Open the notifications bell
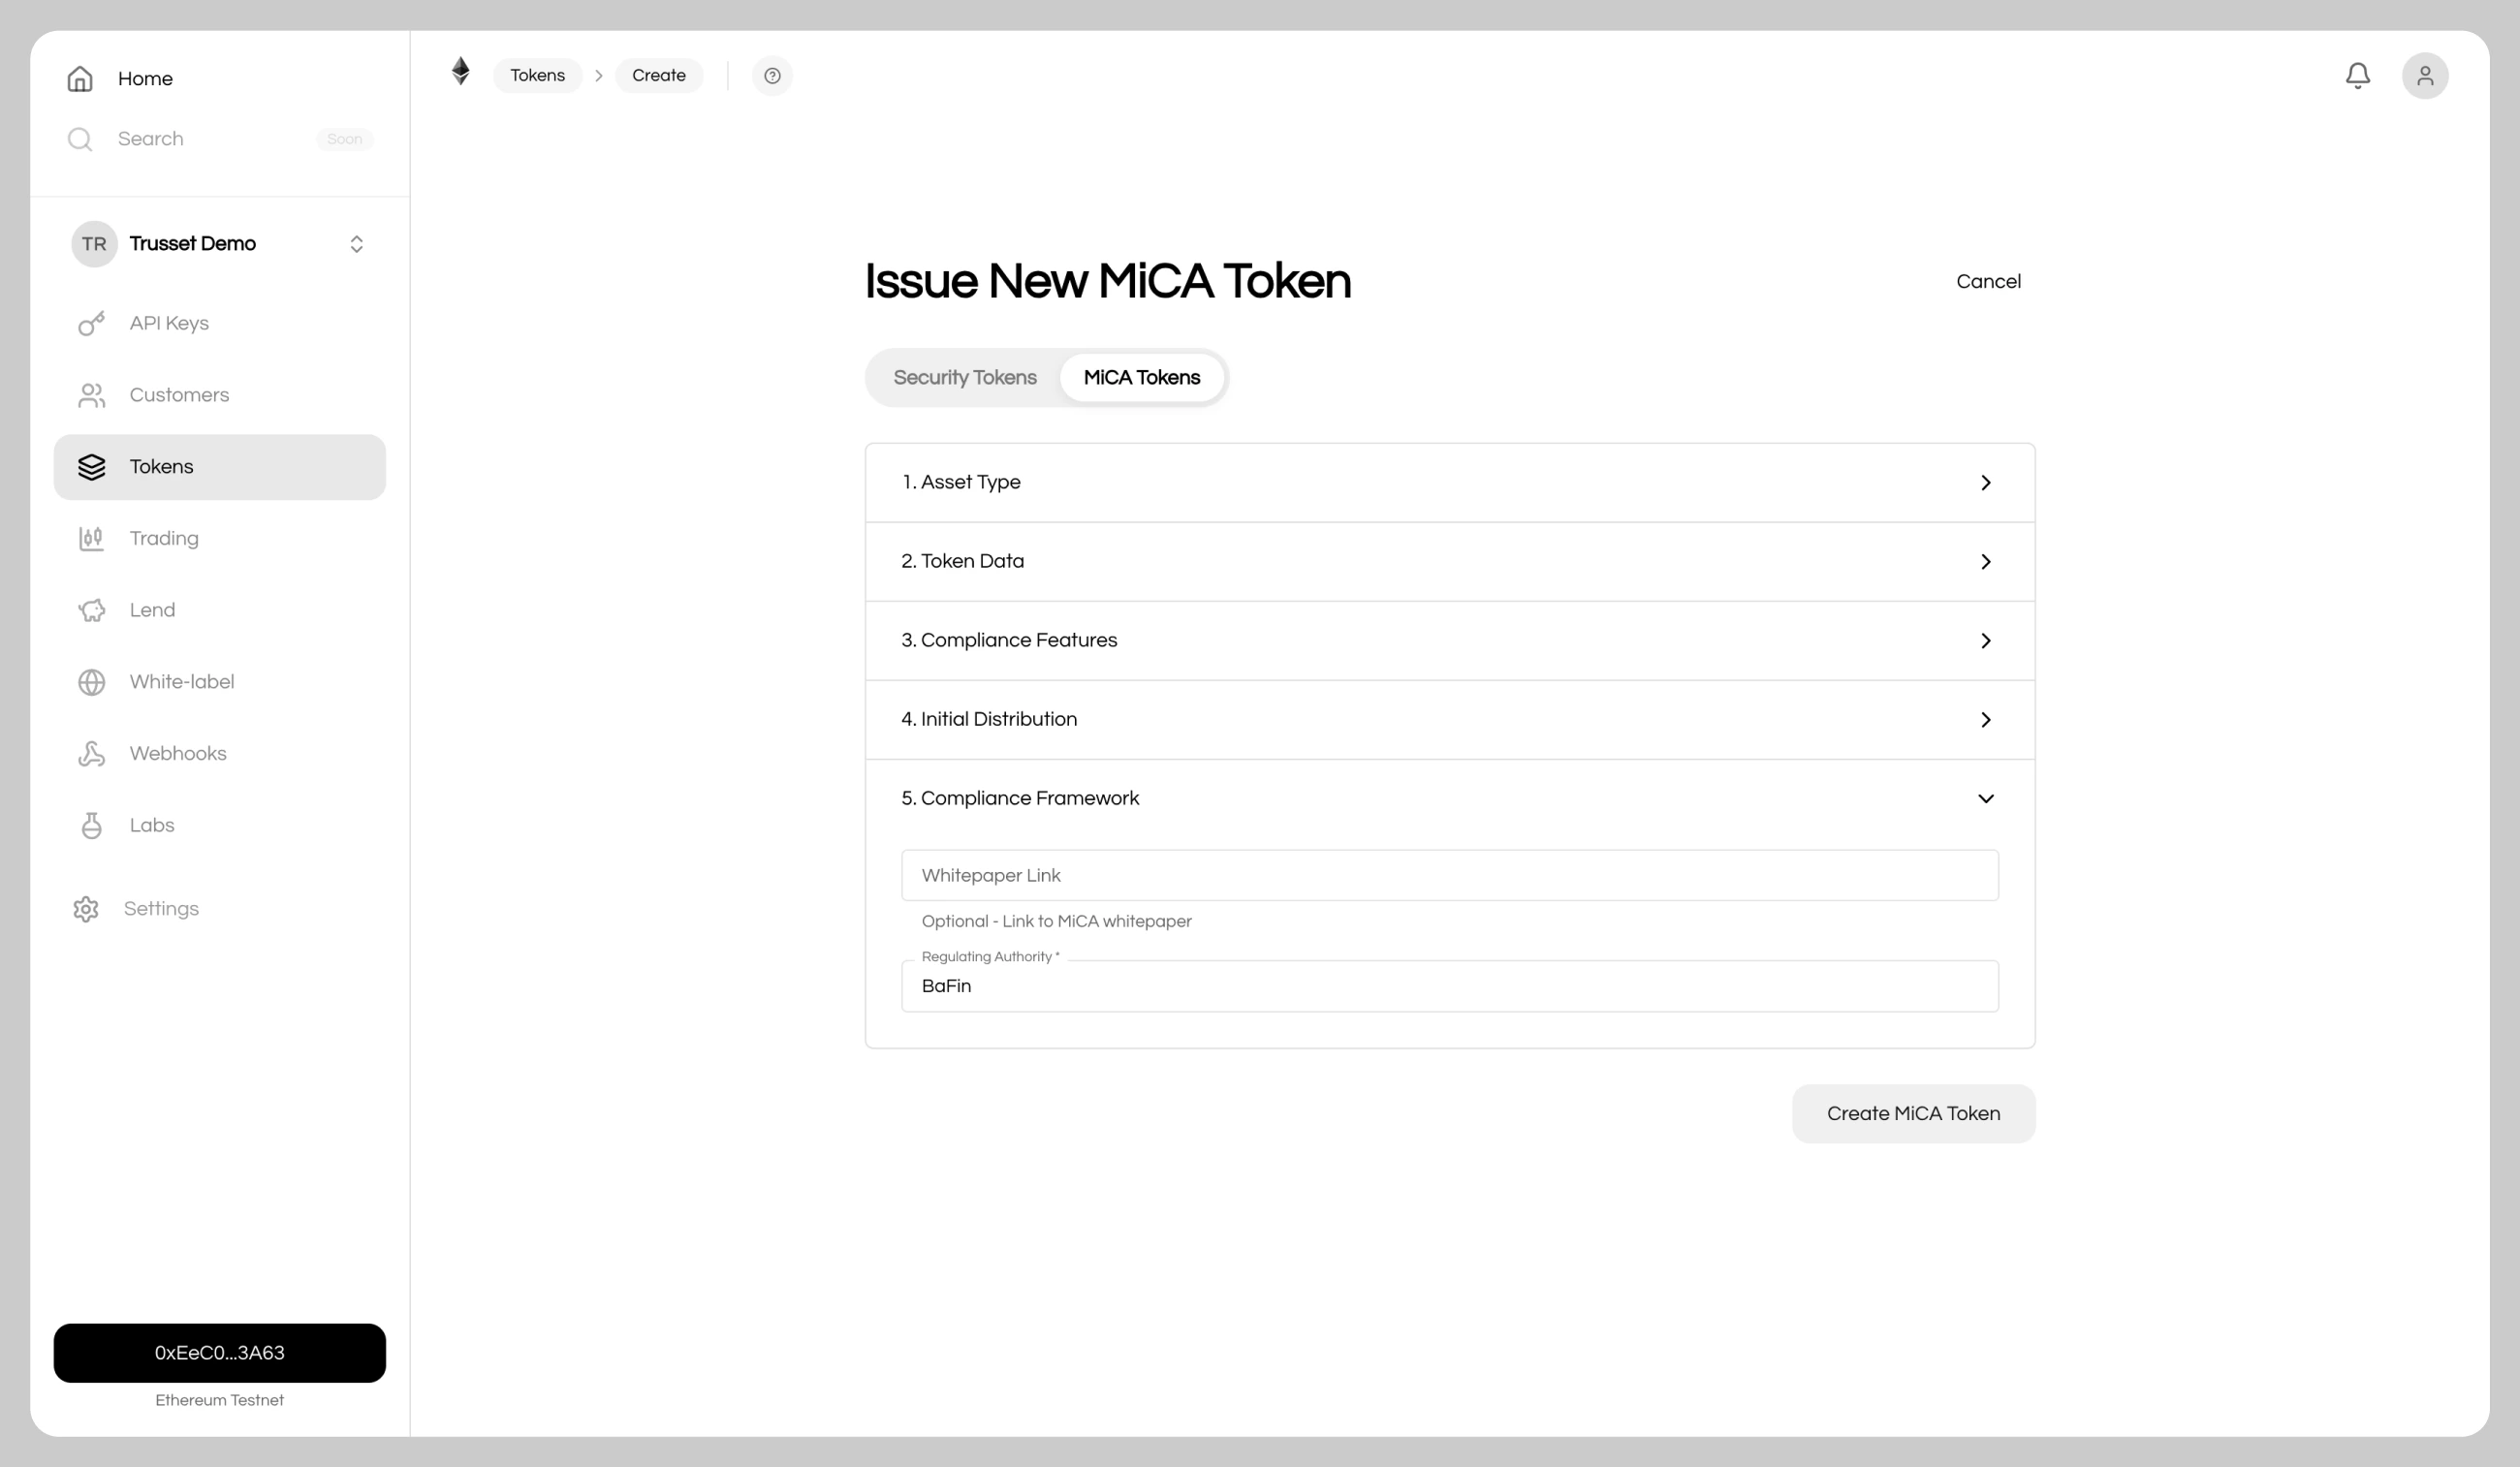 click(2357, 75)
